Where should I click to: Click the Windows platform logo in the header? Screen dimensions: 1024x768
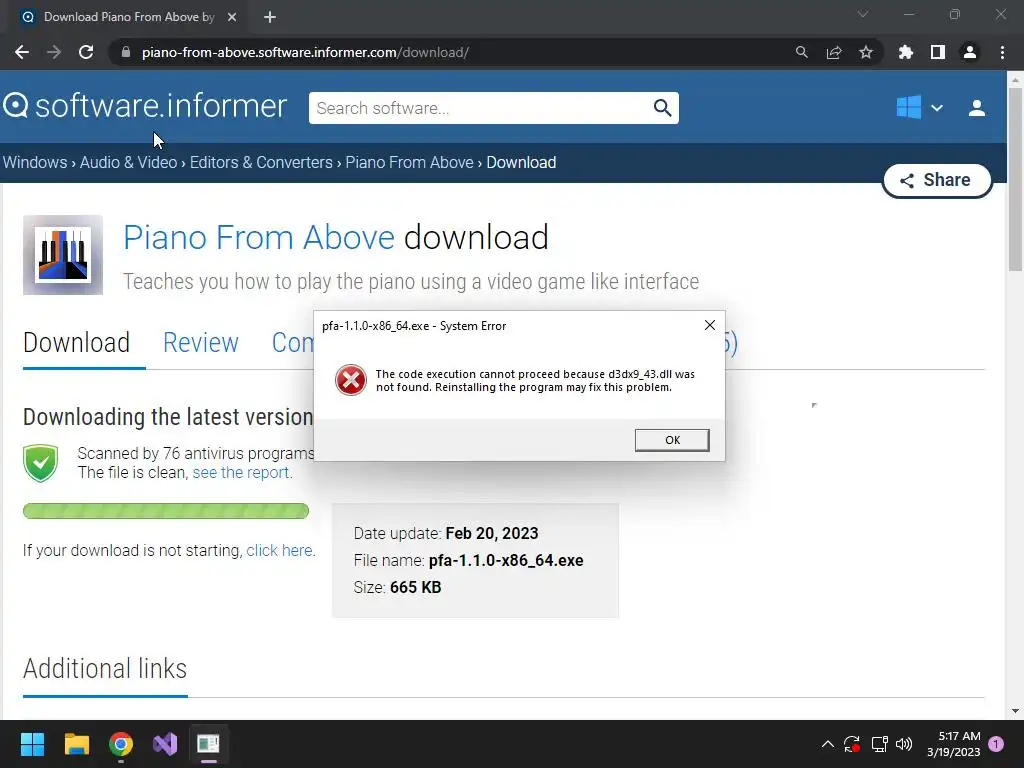click(x=908, y=107)
